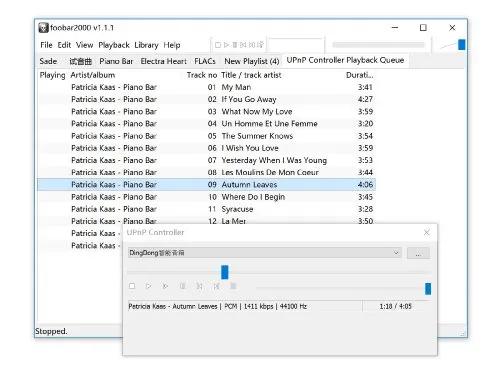The height and width of the screenshot is (375, 500).
Task: Click the Stop icon in UPnP Controller
Action: [x=132, y=286]
